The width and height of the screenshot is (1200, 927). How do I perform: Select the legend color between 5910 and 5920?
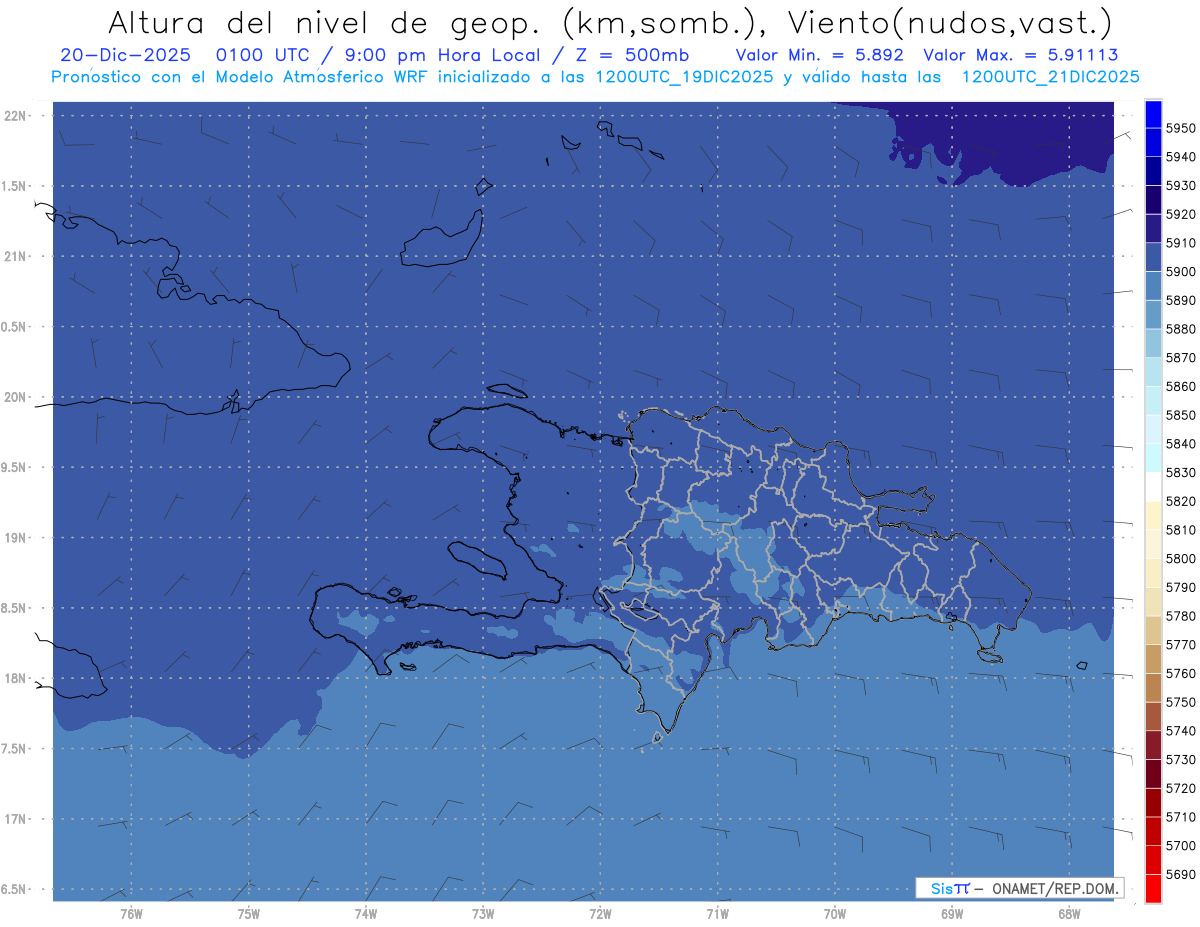pos(1153,230)
